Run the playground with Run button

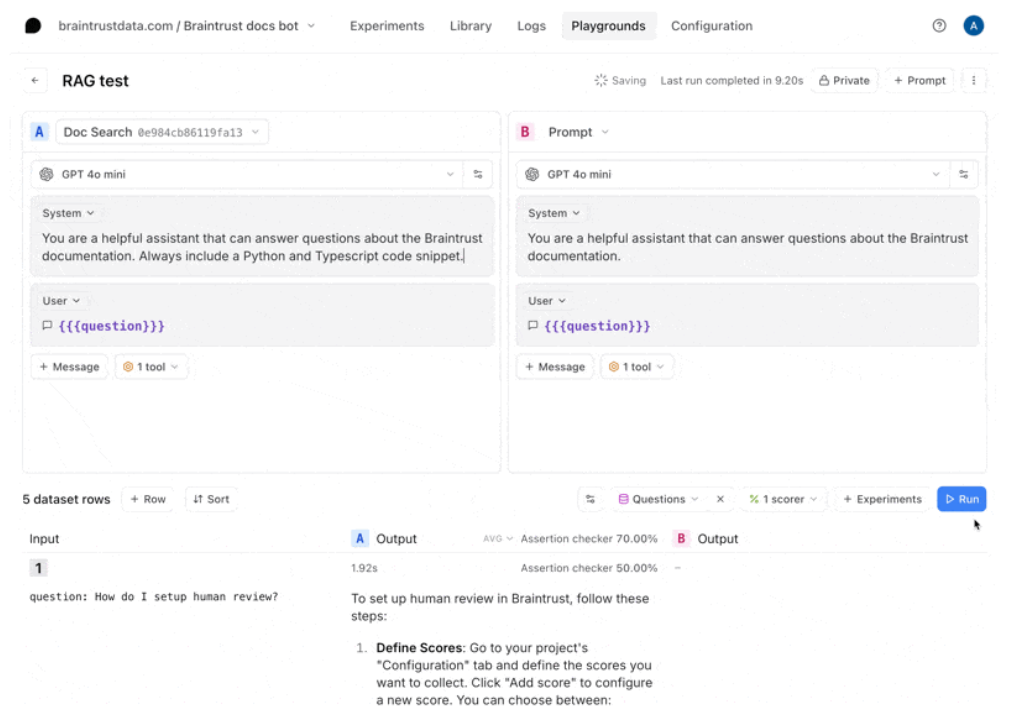[x=961, y=499]
